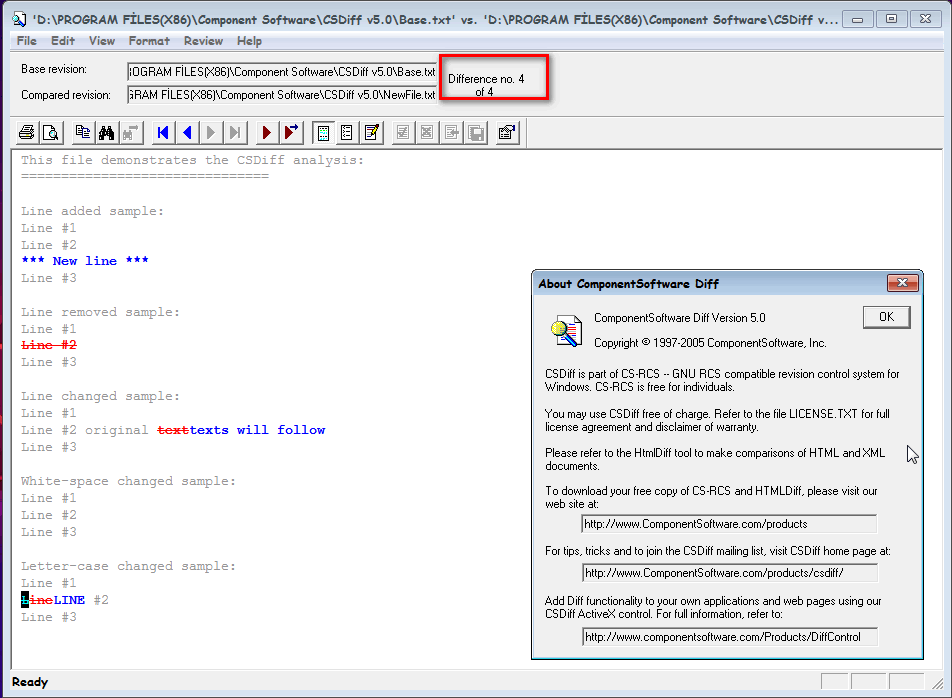952x698 pixels.
Task: Click the About dialog title bar
Action: (709, 283)
